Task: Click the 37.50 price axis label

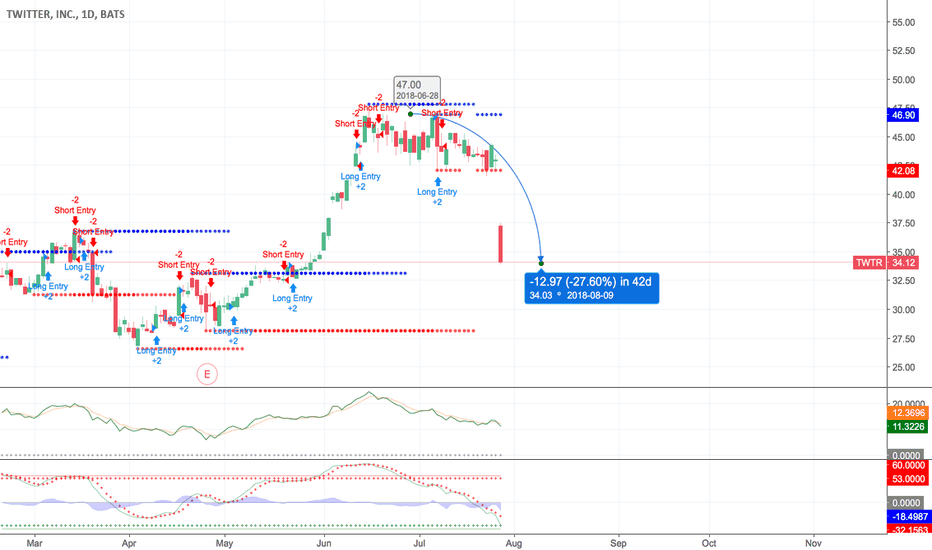Action: coord(903,224)
